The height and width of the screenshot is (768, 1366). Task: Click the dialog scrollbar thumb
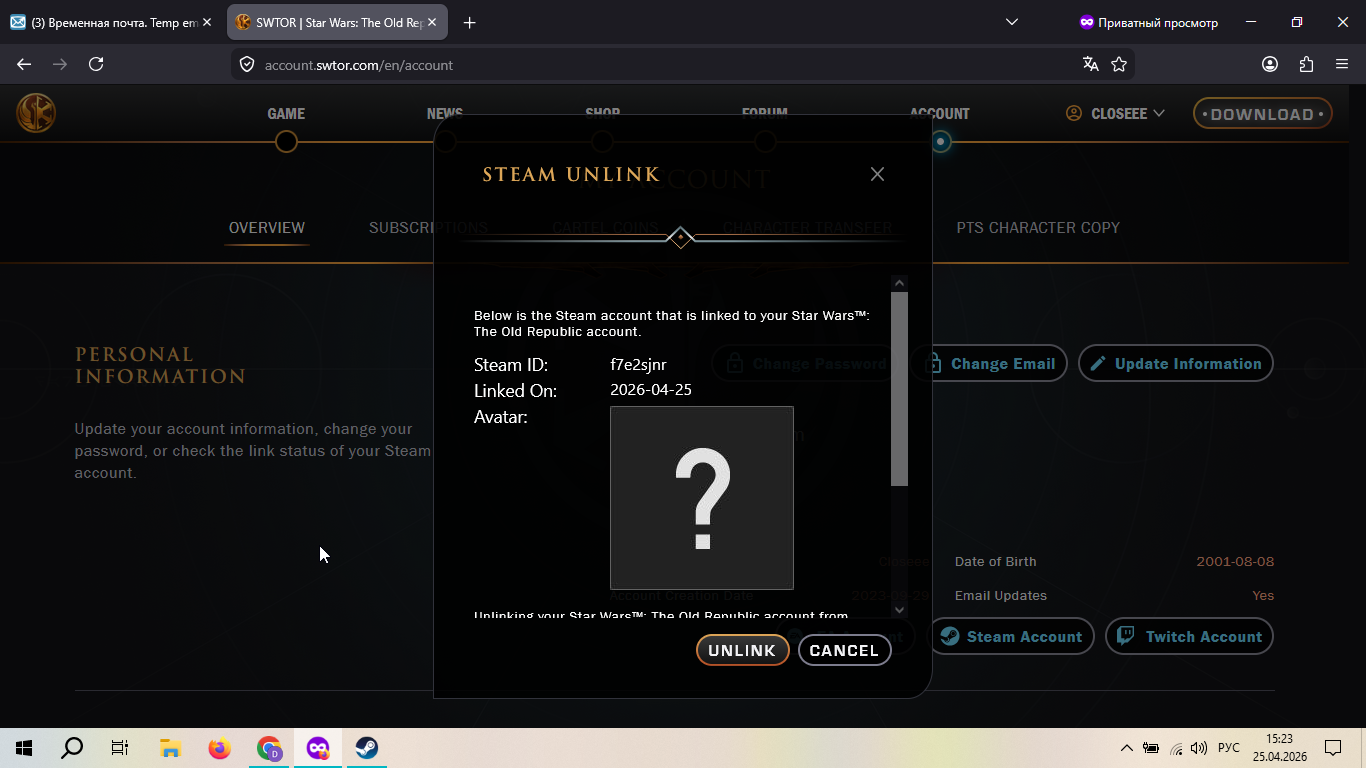[x=899, y=389]
